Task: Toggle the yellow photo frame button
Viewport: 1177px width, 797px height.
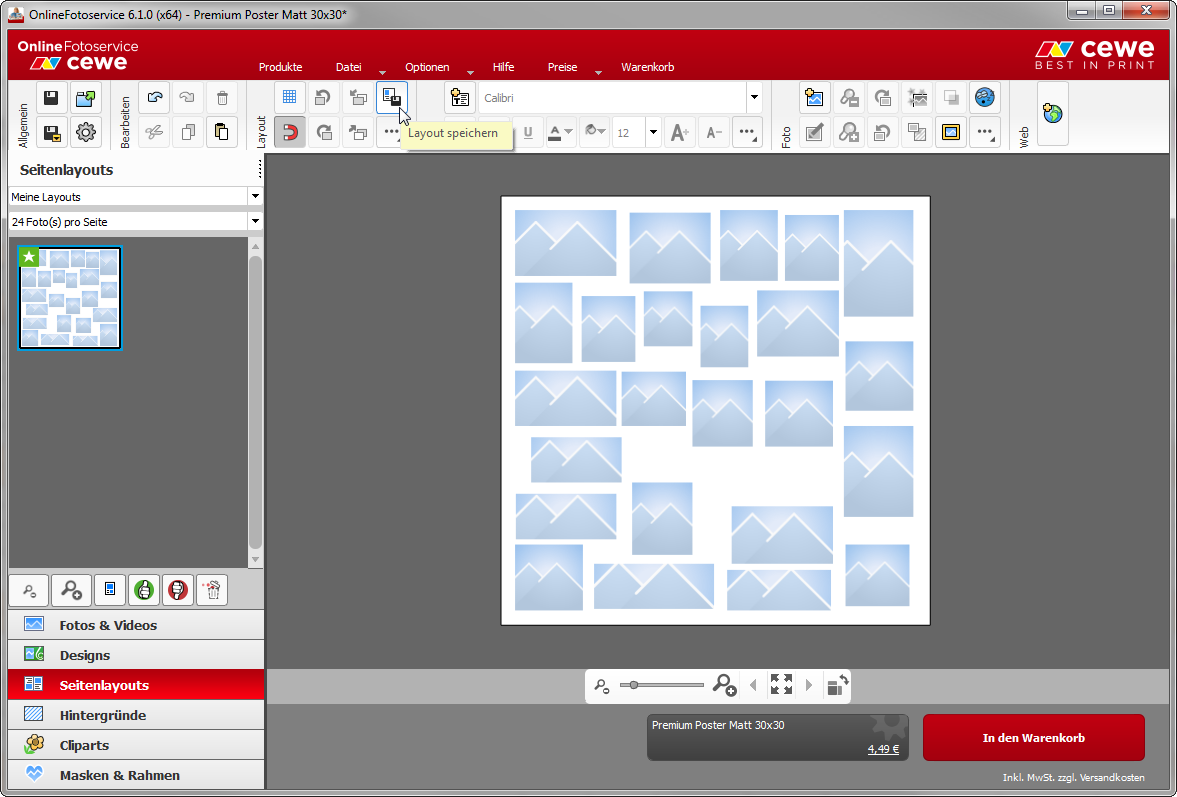Action: 951,132
